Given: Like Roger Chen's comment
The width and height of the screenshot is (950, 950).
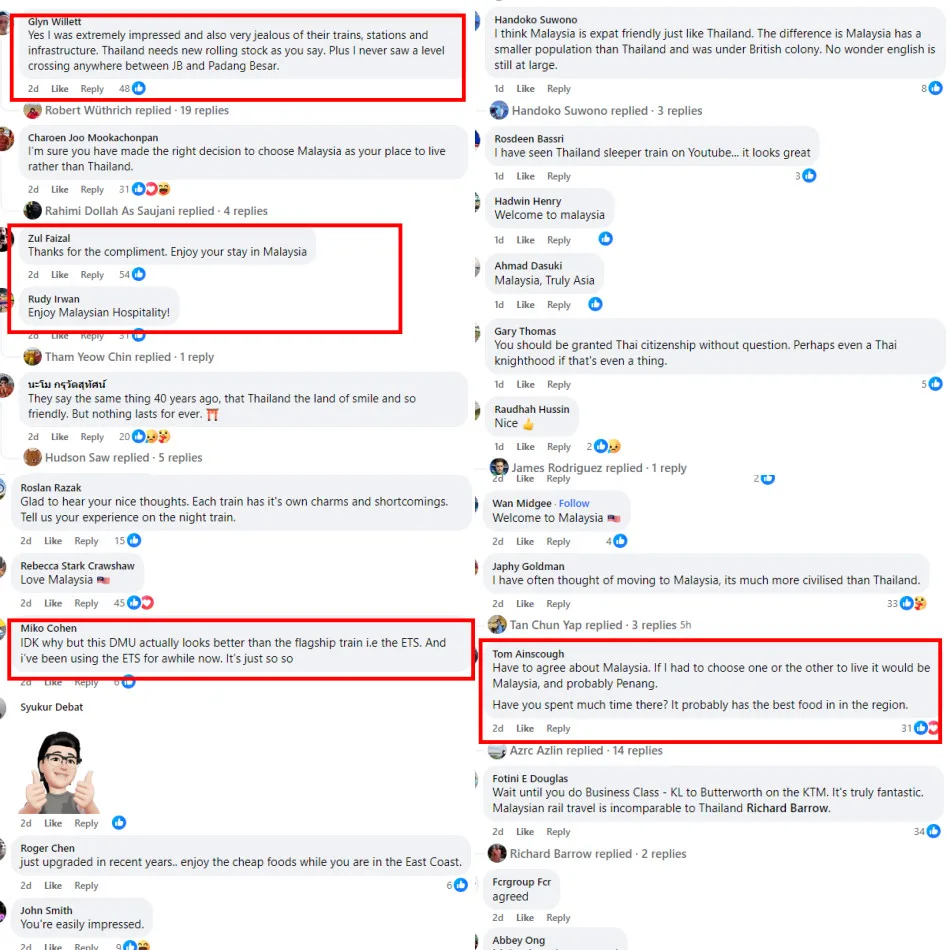Looking at the screenshot, I should pyautogui.click(x=53, y=885).
